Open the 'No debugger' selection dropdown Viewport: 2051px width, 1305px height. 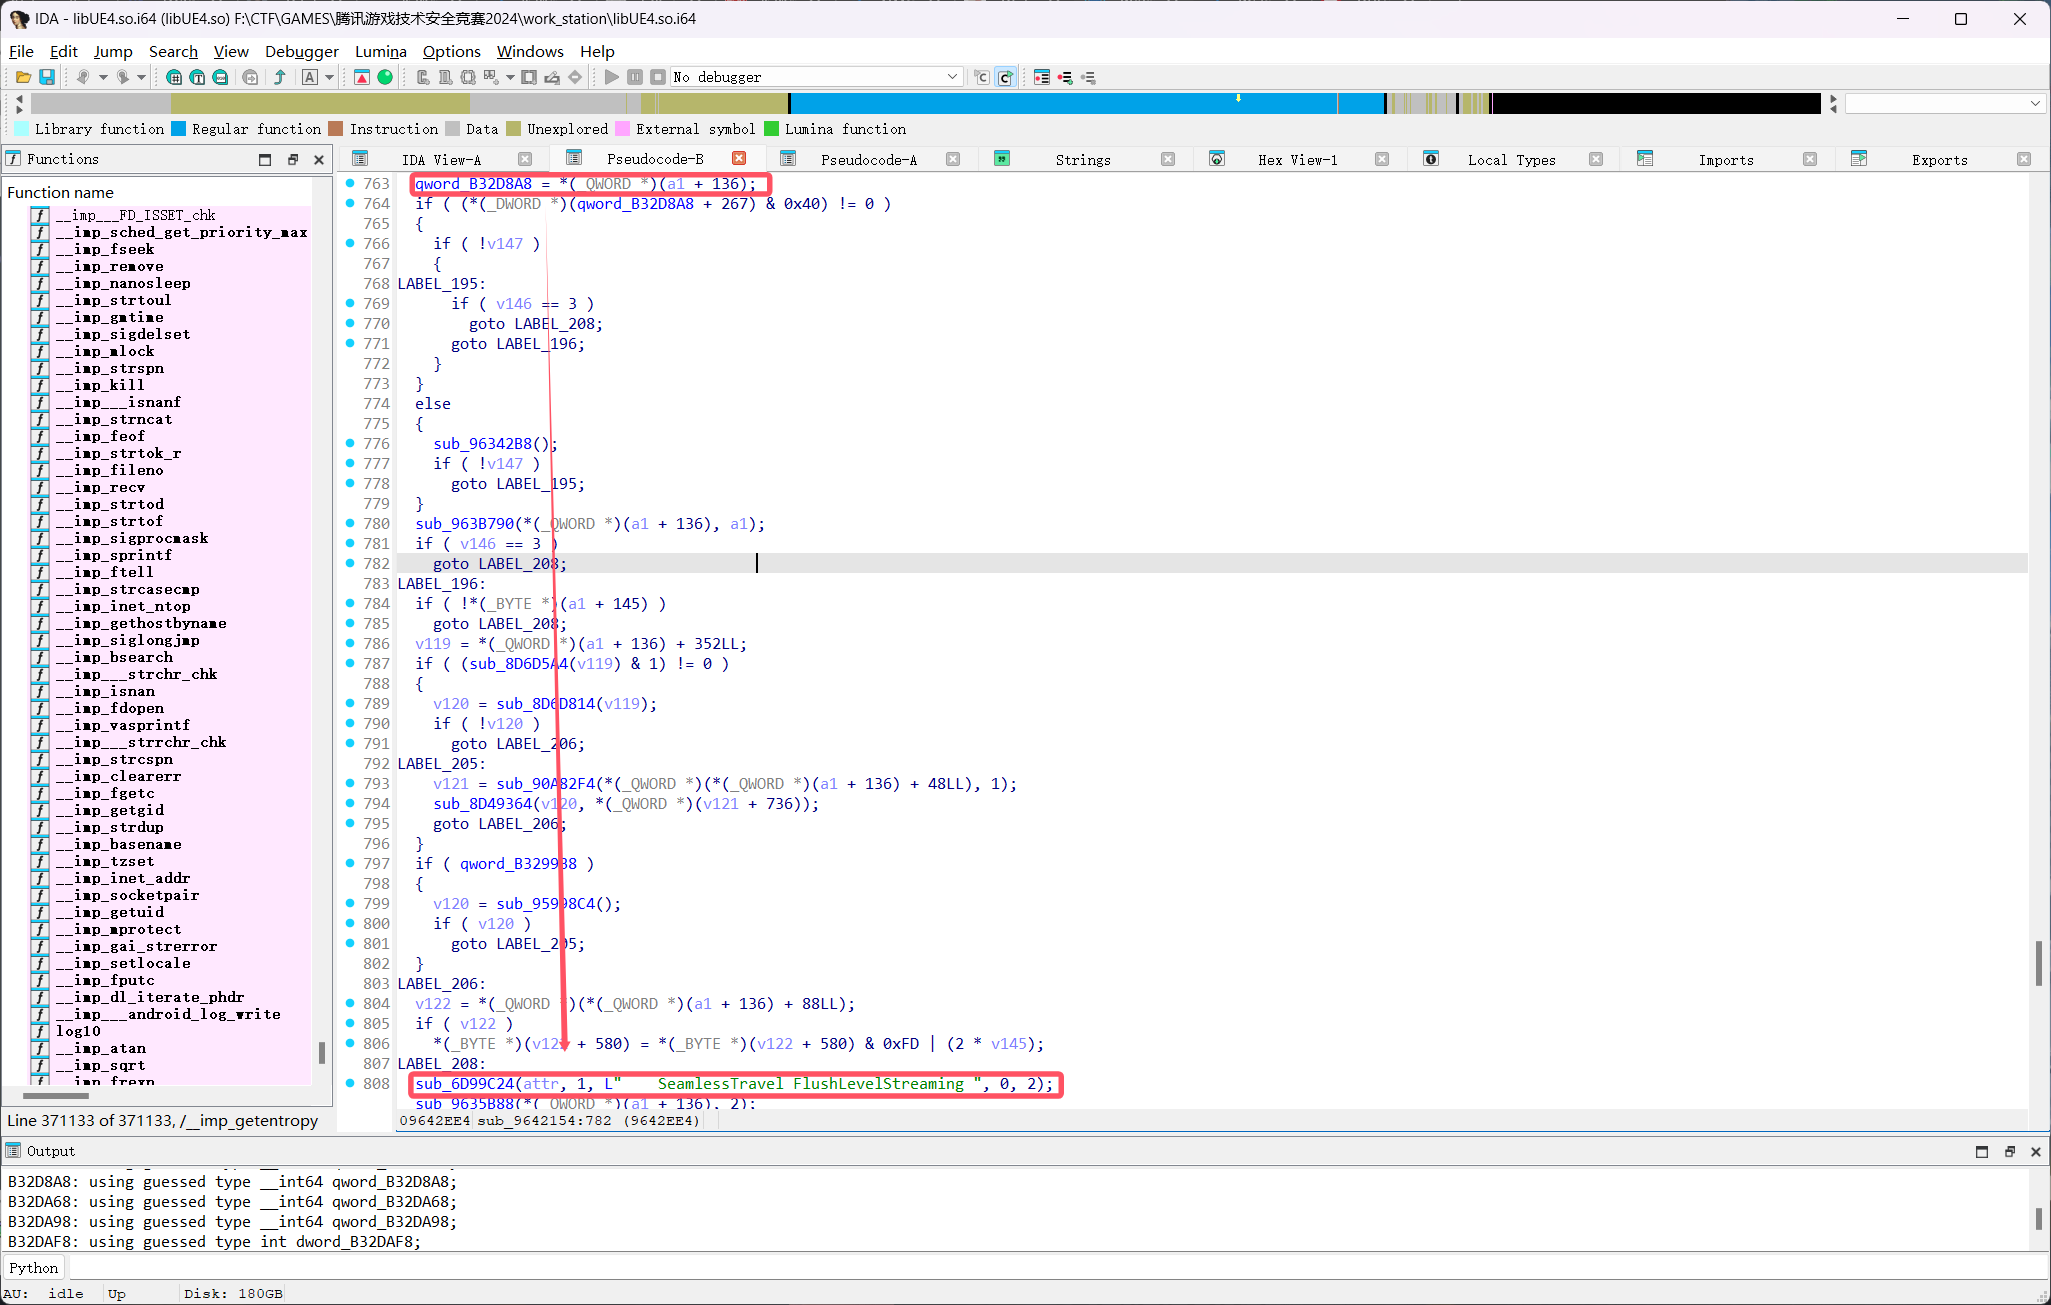pos(816,77)
